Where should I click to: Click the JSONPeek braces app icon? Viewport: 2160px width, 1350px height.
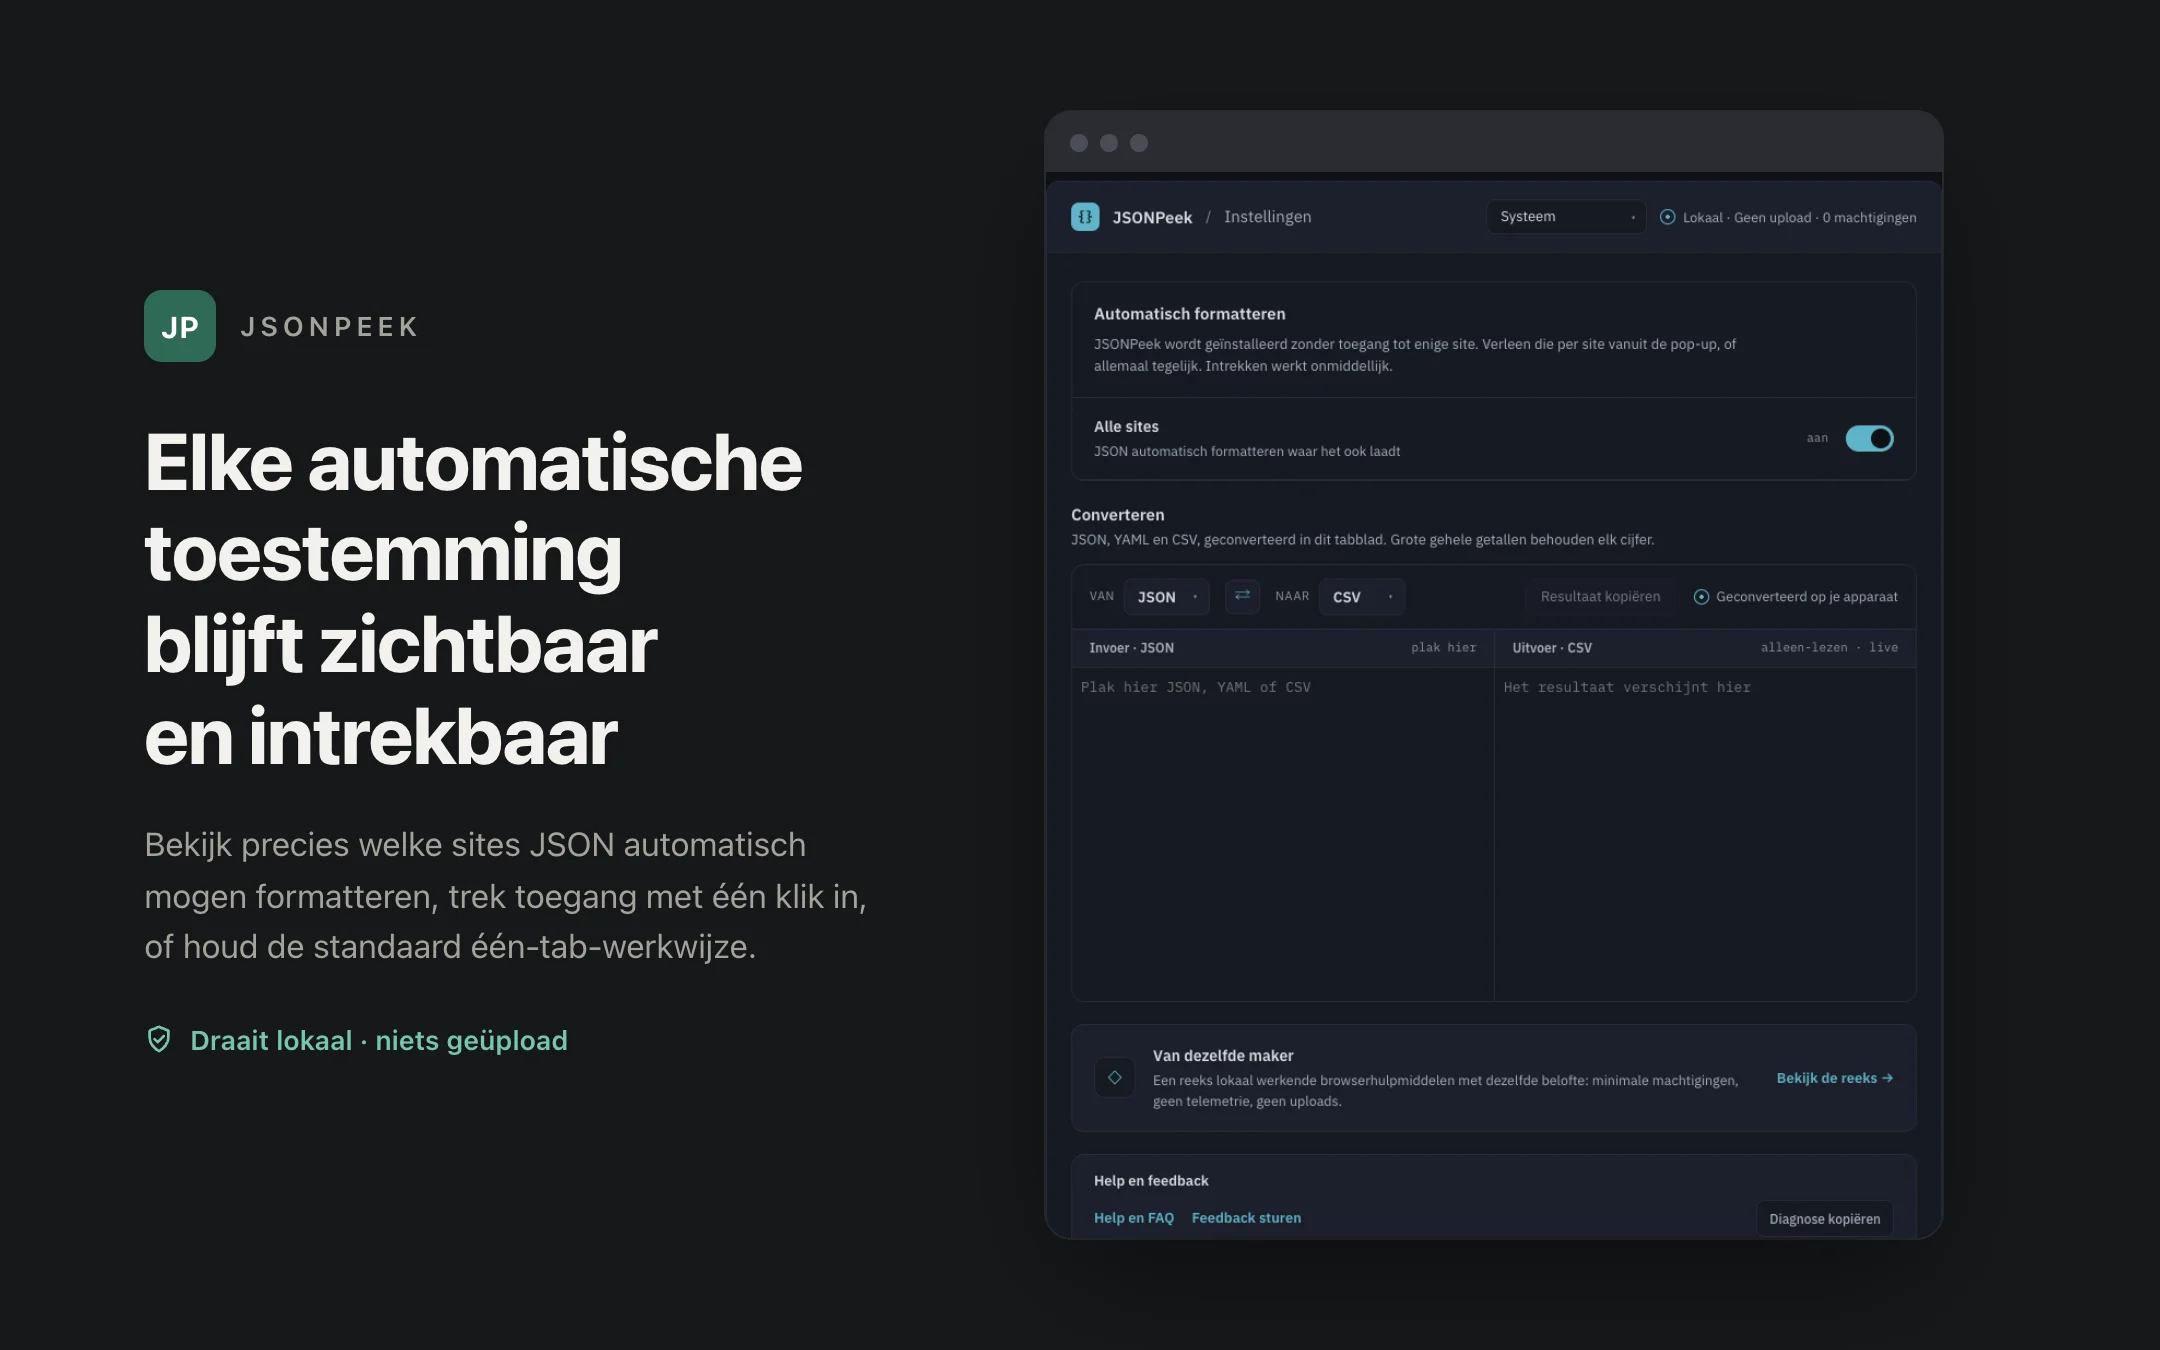pyautogui.click(x=1085, y=217)
